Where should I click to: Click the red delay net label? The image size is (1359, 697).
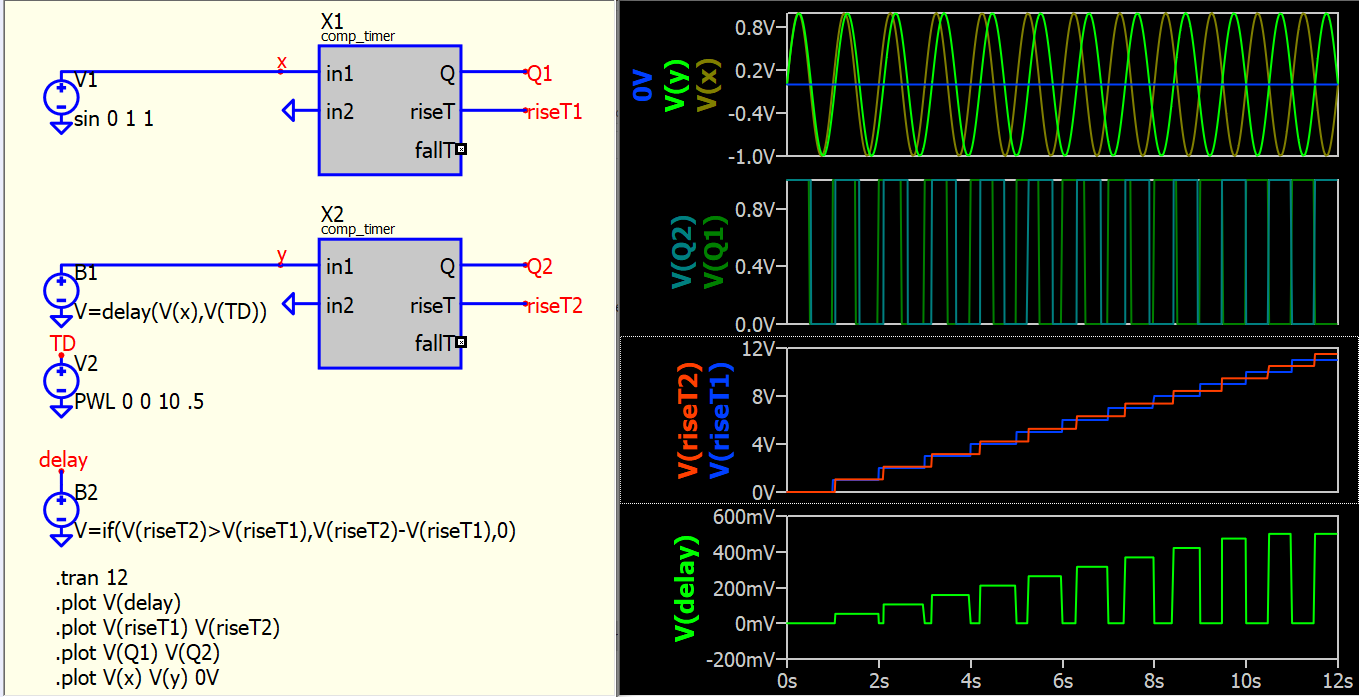click(x=63, y=460)
